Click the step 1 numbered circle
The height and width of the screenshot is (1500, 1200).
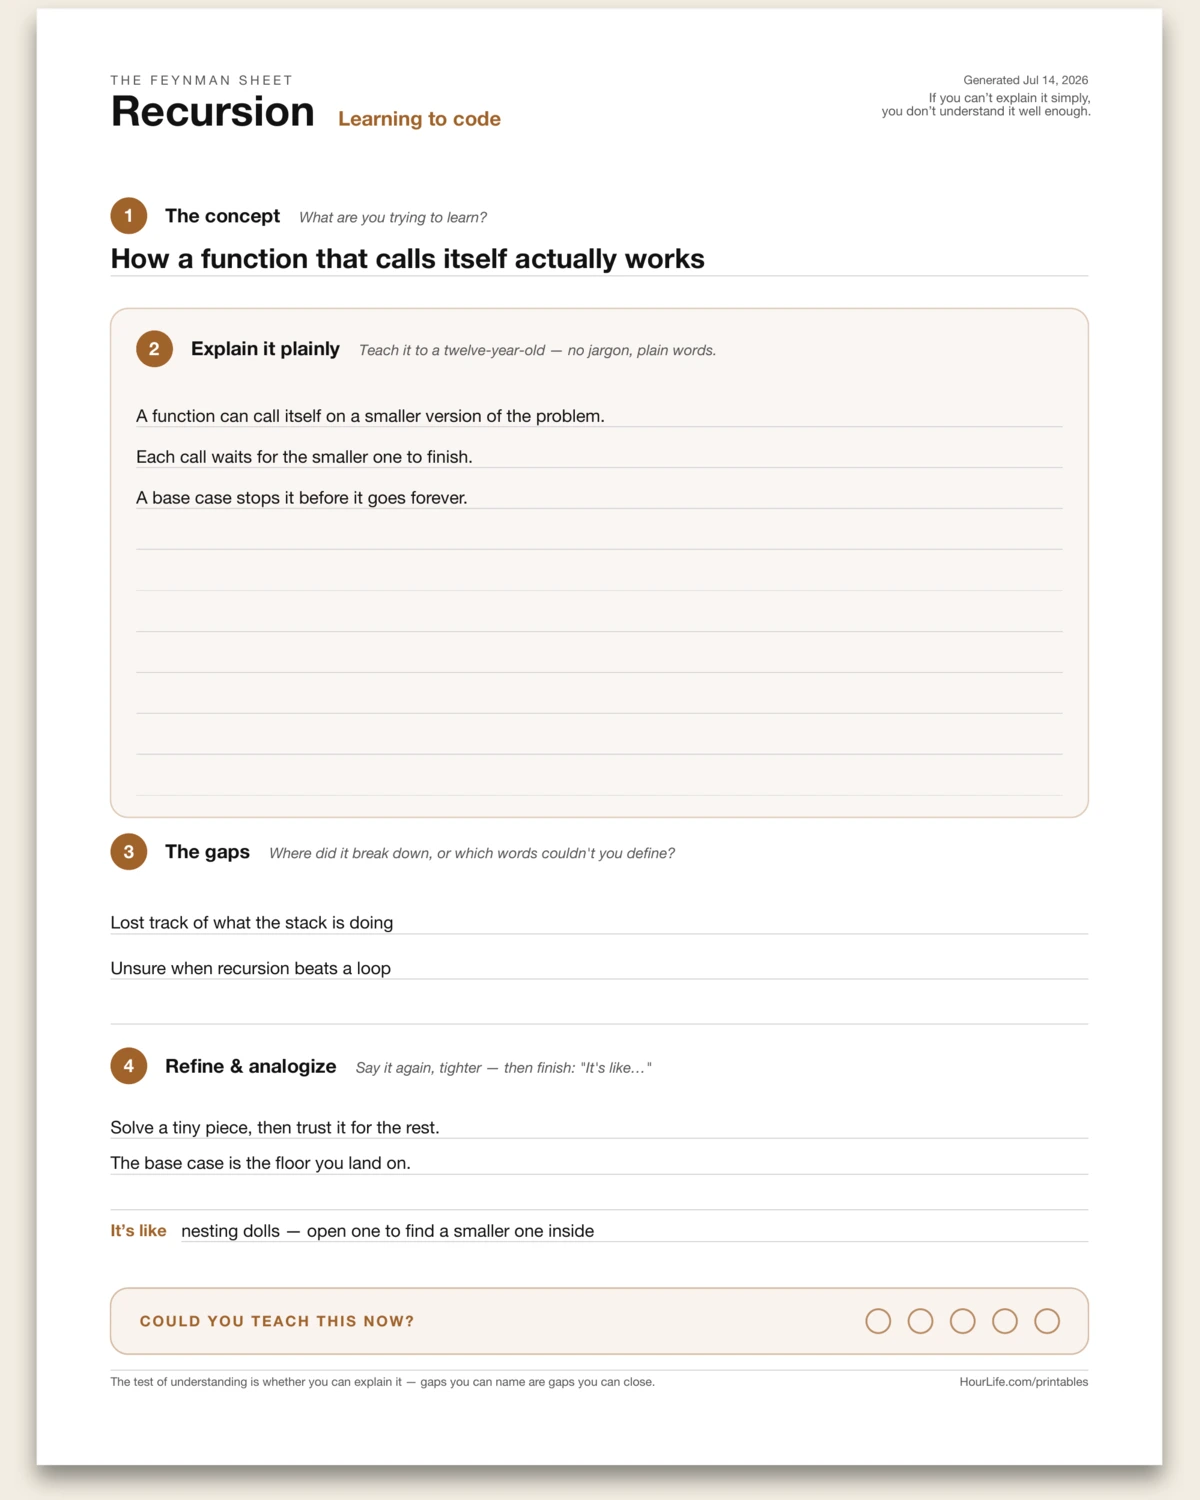pyautogui.click(x=129, y=216)
